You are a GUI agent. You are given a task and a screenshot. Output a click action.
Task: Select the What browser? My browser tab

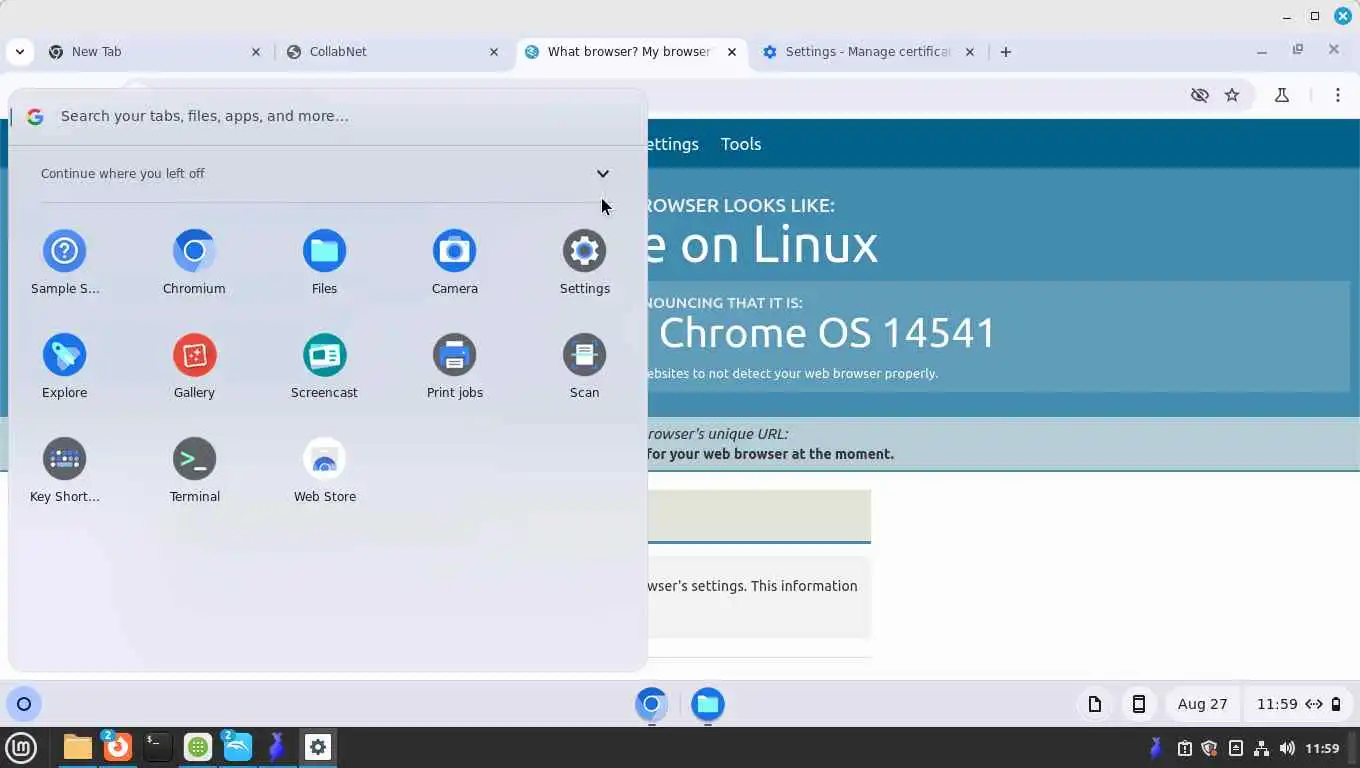[x=632, y=52]
